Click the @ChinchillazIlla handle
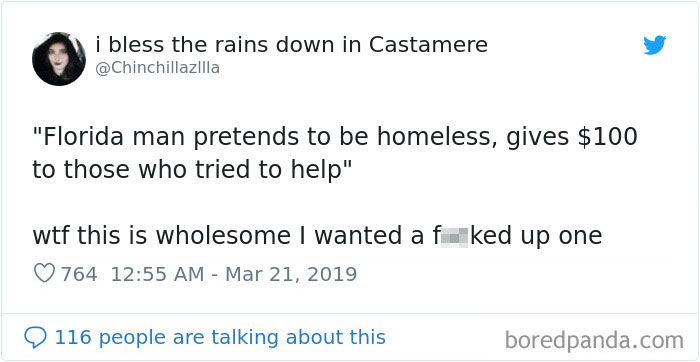The width and height of the screenshot is (700, 362). click(158, 68)
